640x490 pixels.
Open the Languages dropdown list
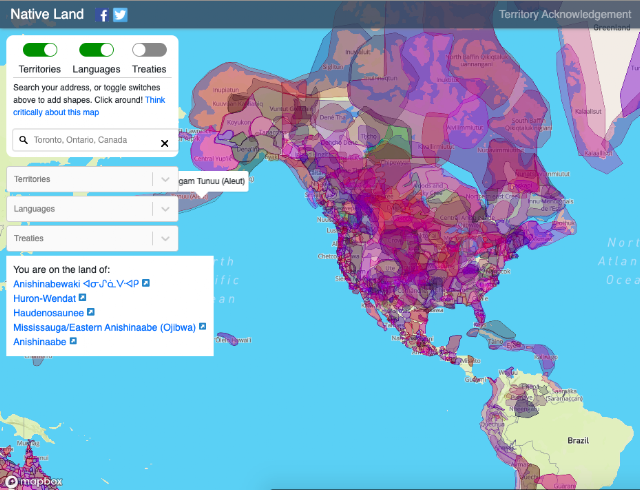93,209
